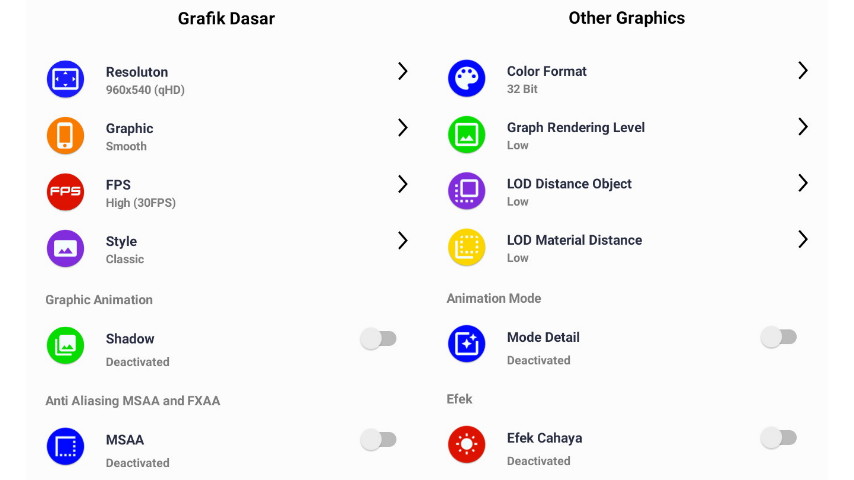This screenshot has width=854, height=480.
Task: Enable the Mode Detail toggle
Action: [779, 337]
